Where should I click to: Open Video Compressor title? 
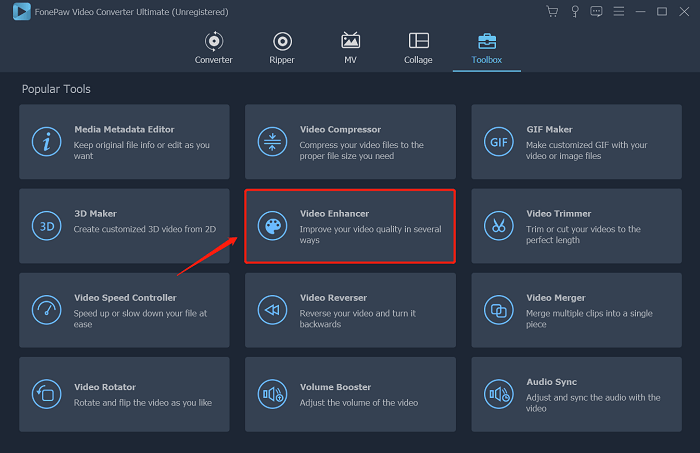click(x=340, y=129)
